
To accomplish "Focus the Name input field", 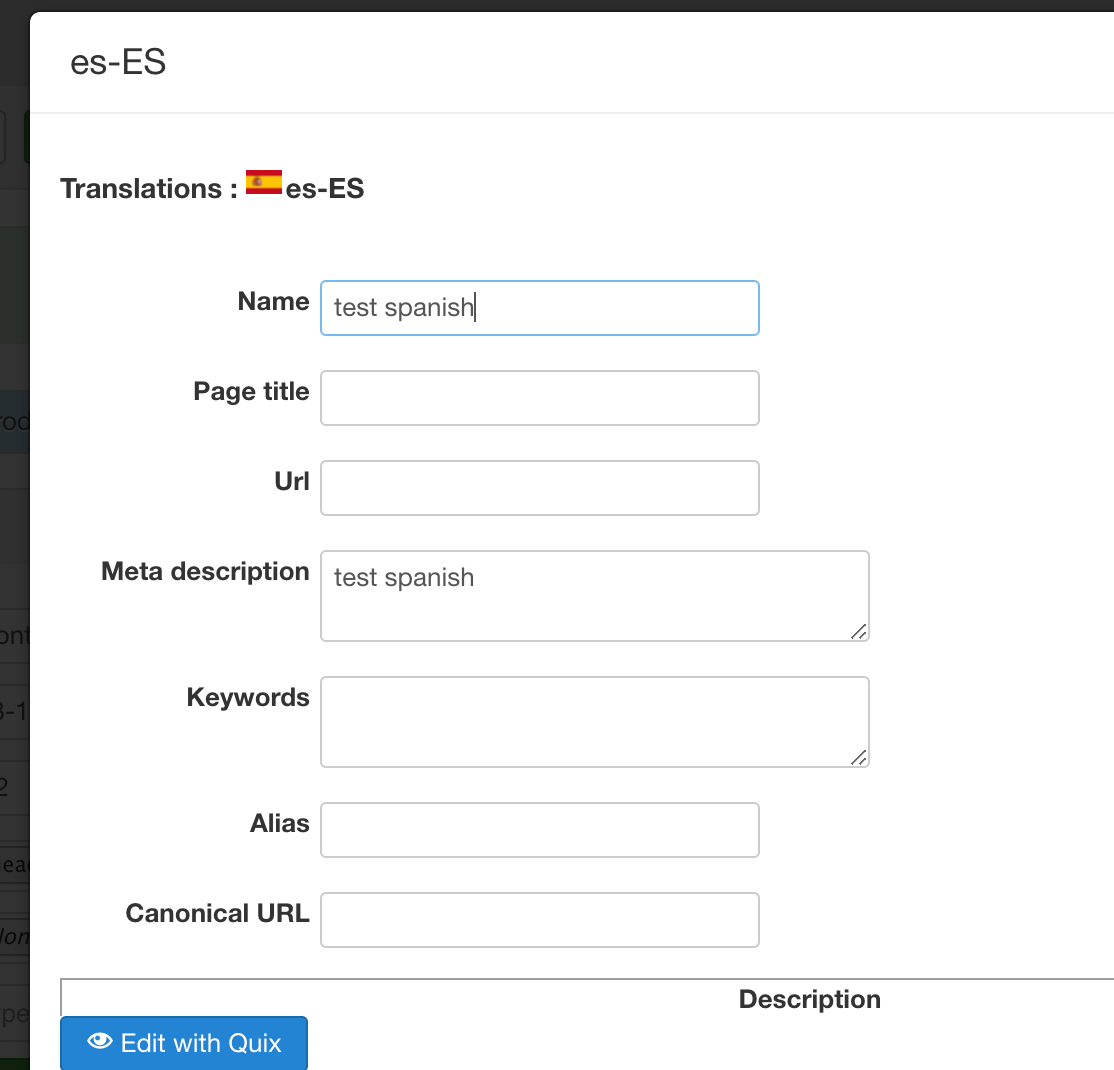I will pos(539,308).
